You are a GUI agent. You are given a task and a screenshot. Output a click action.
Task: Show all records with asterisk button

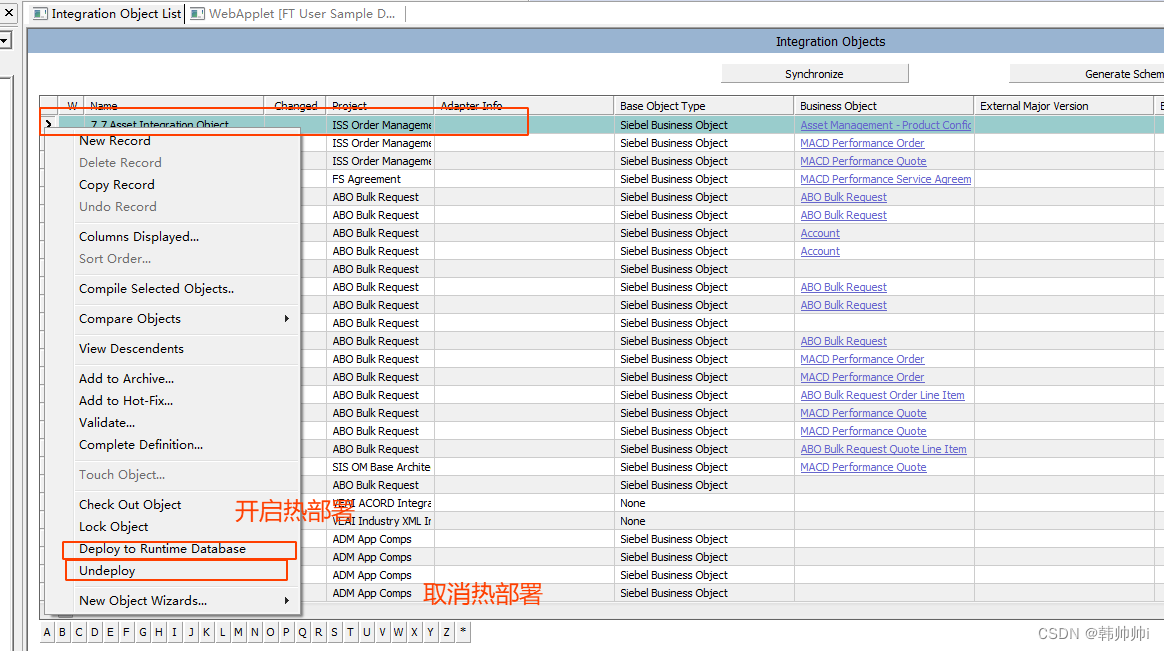coord(462,632)
